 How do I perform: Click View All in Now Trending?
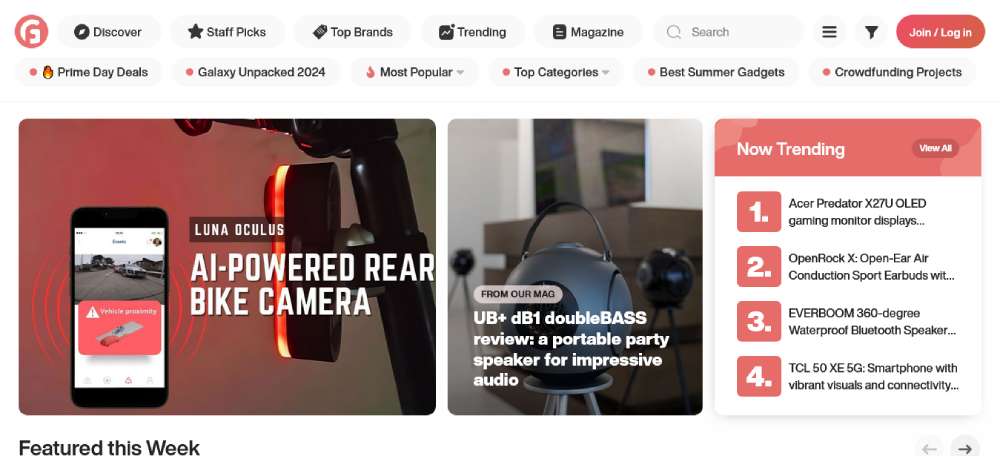[x=935, y=149]
